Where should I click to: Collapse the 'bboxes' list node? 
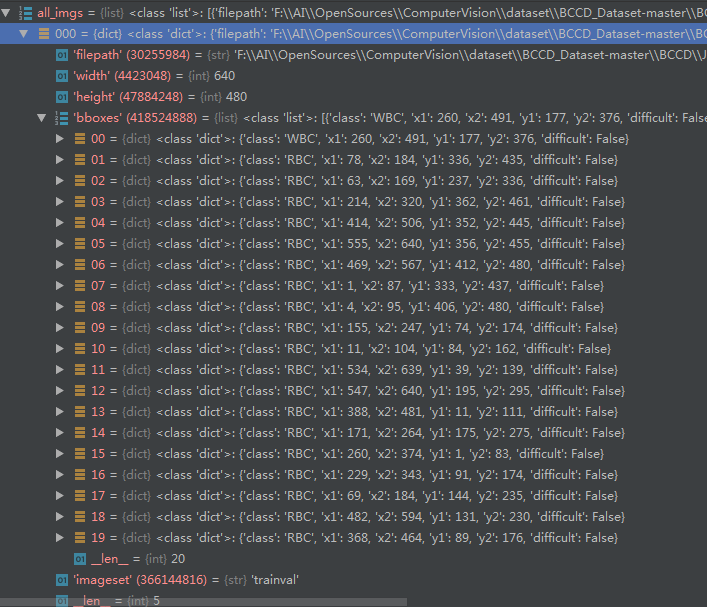pos(41,118)
